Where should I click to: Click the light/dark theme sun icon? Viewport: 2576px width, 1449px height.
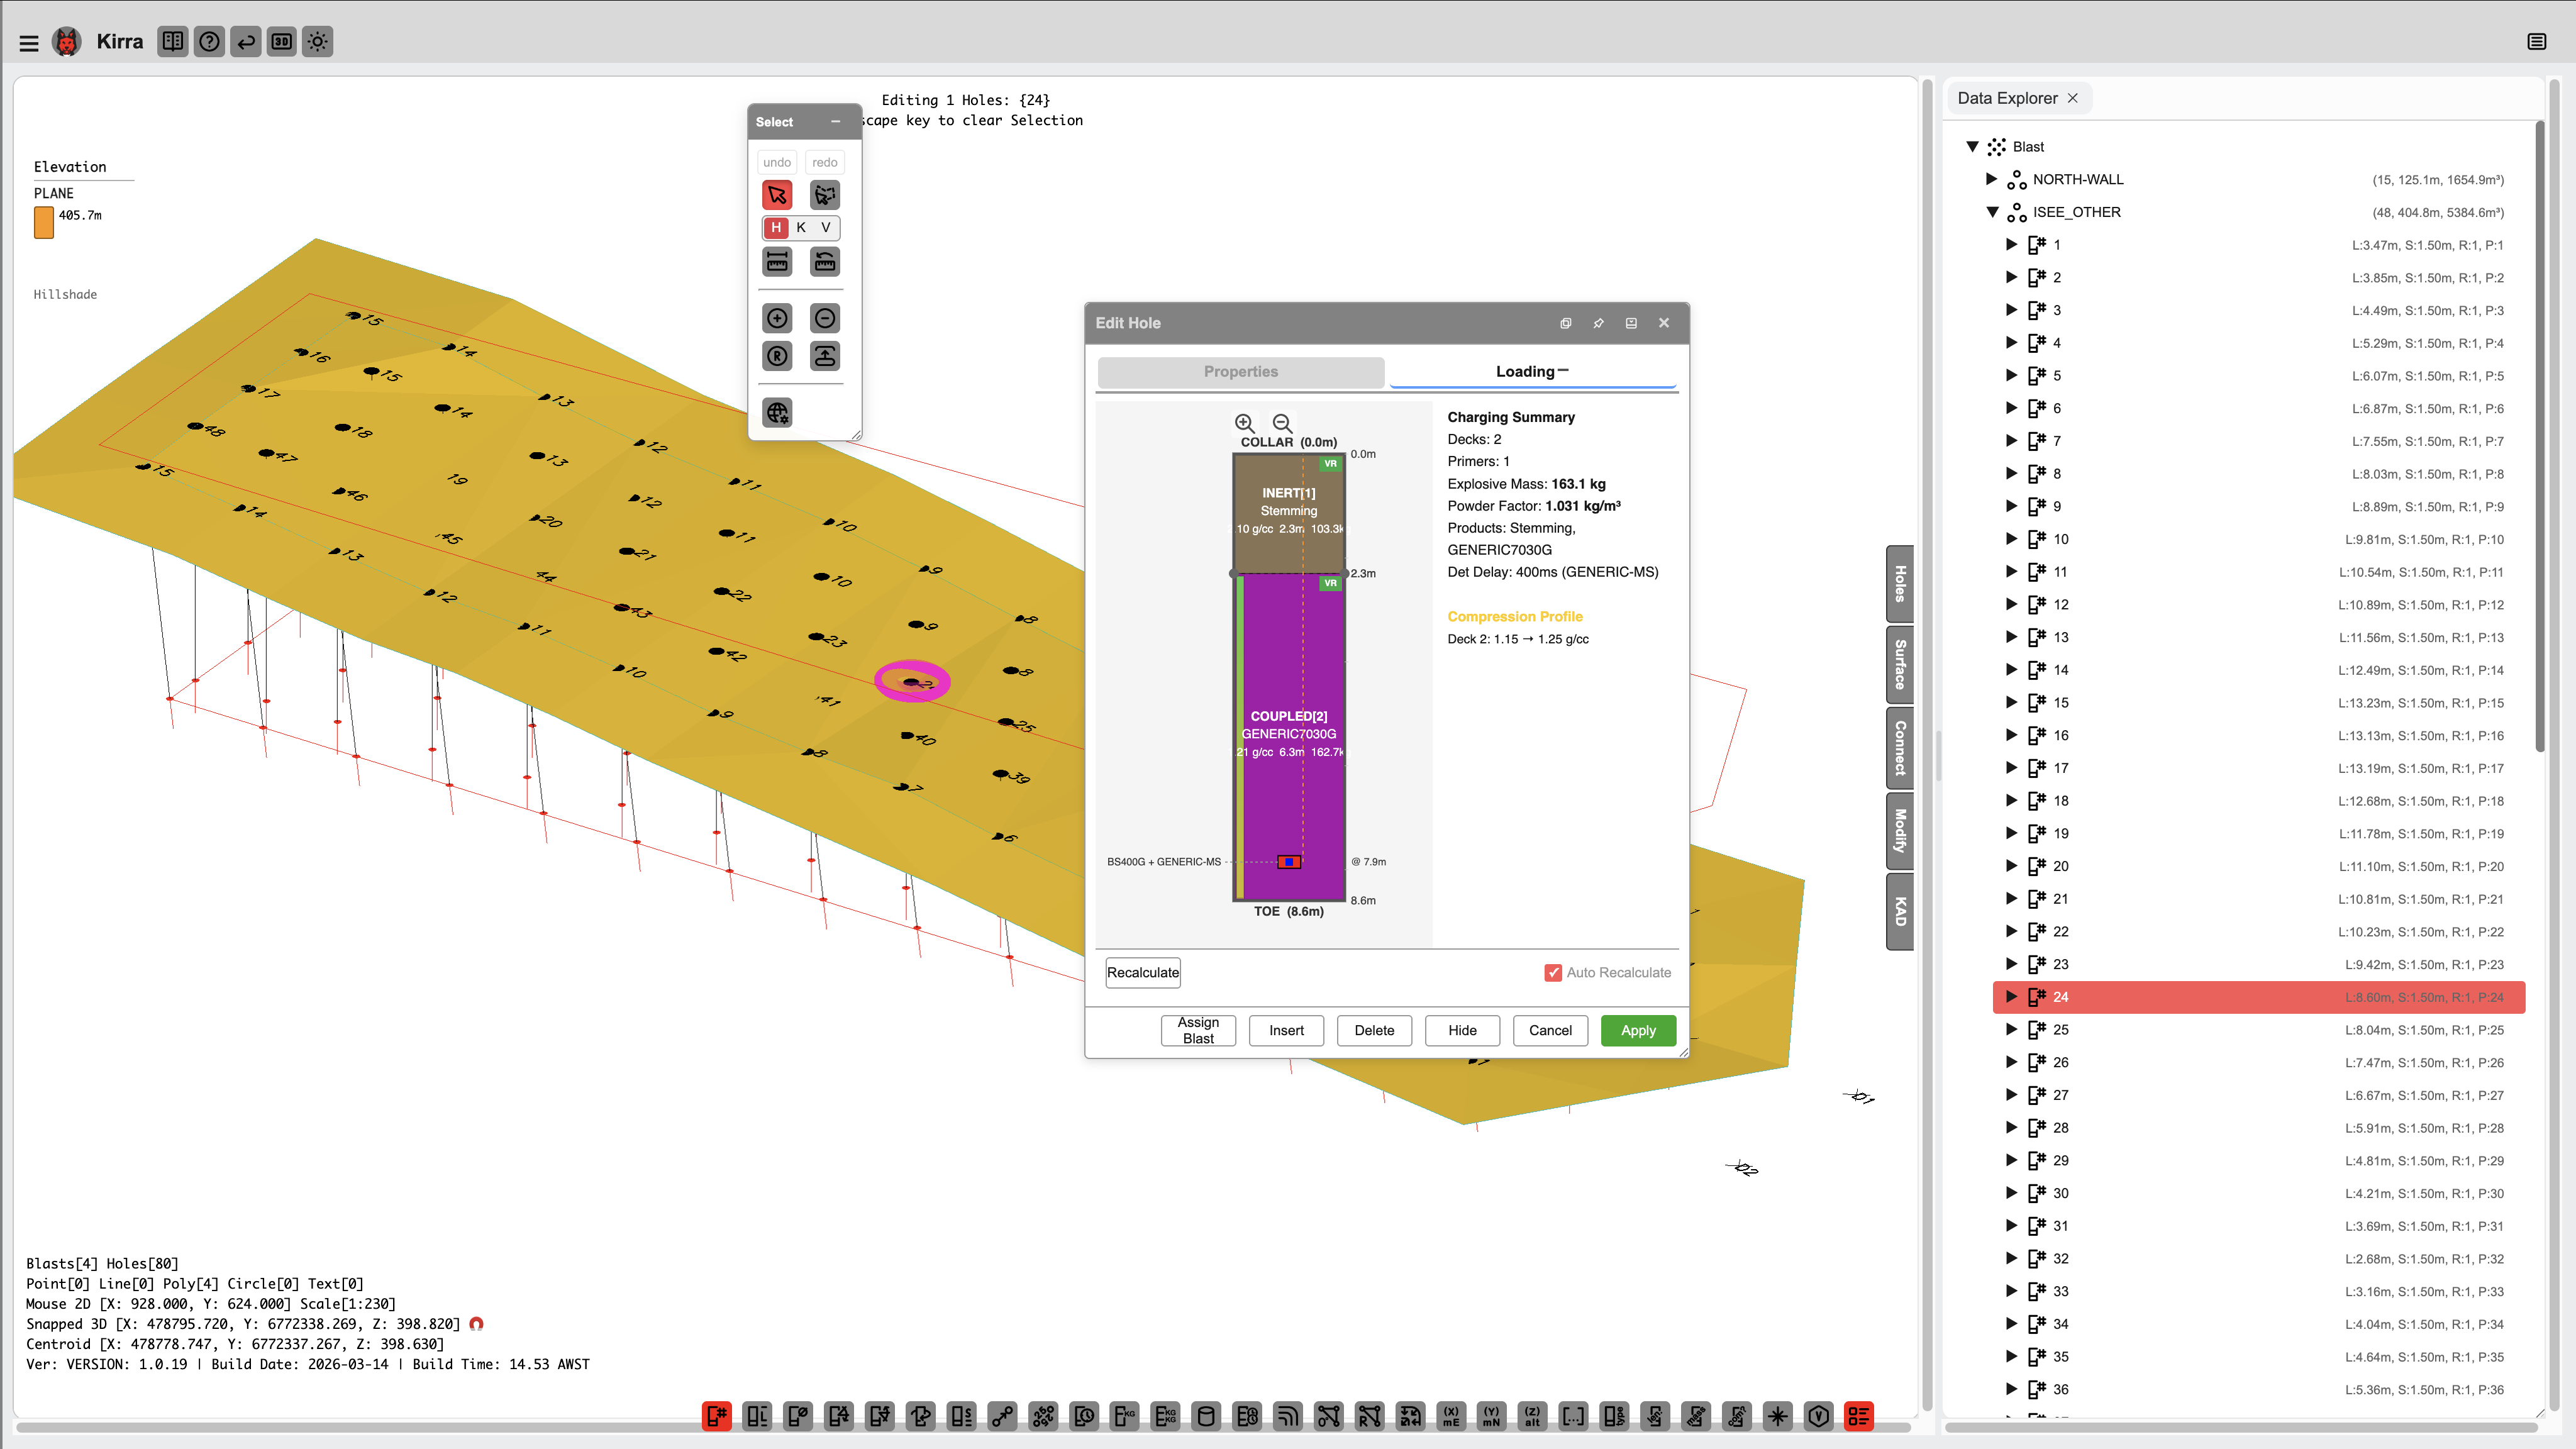[x=318, y=42]
